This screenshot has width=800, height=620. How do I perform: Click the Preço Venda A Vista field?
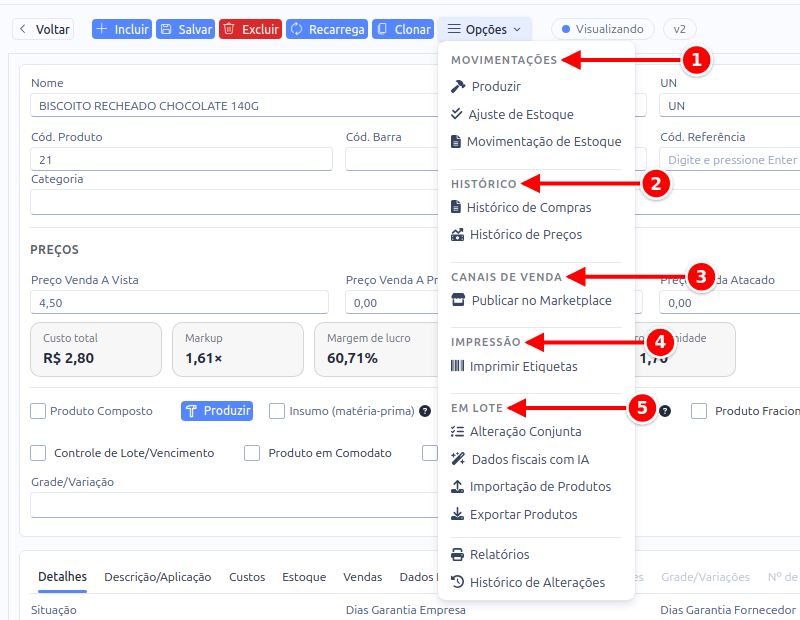click(x=180, y=303)
